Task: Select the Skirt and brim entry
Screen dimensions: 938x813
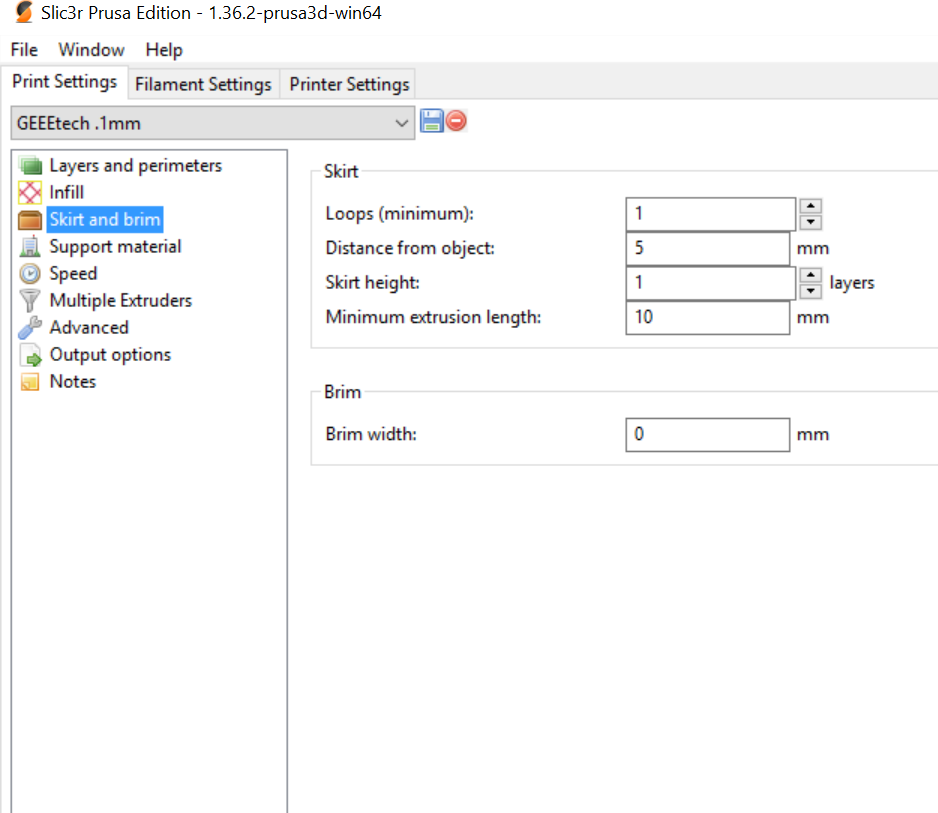Action: 105,220
